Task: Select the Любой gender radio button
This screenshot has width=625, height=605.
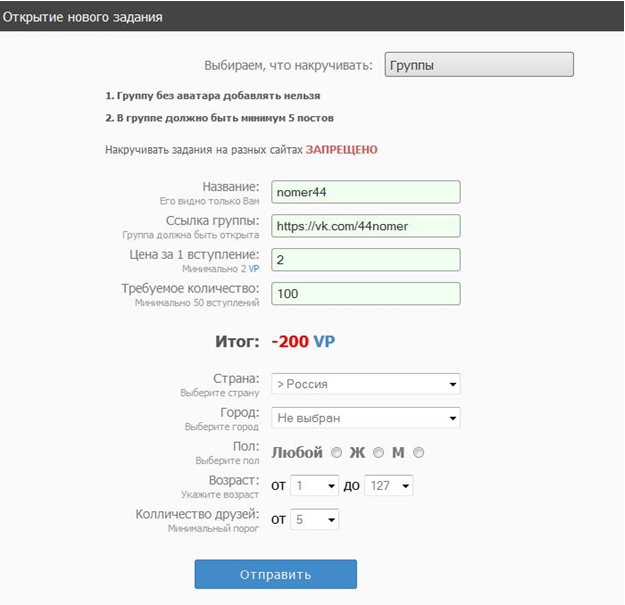Action: [x=336, y=453]
